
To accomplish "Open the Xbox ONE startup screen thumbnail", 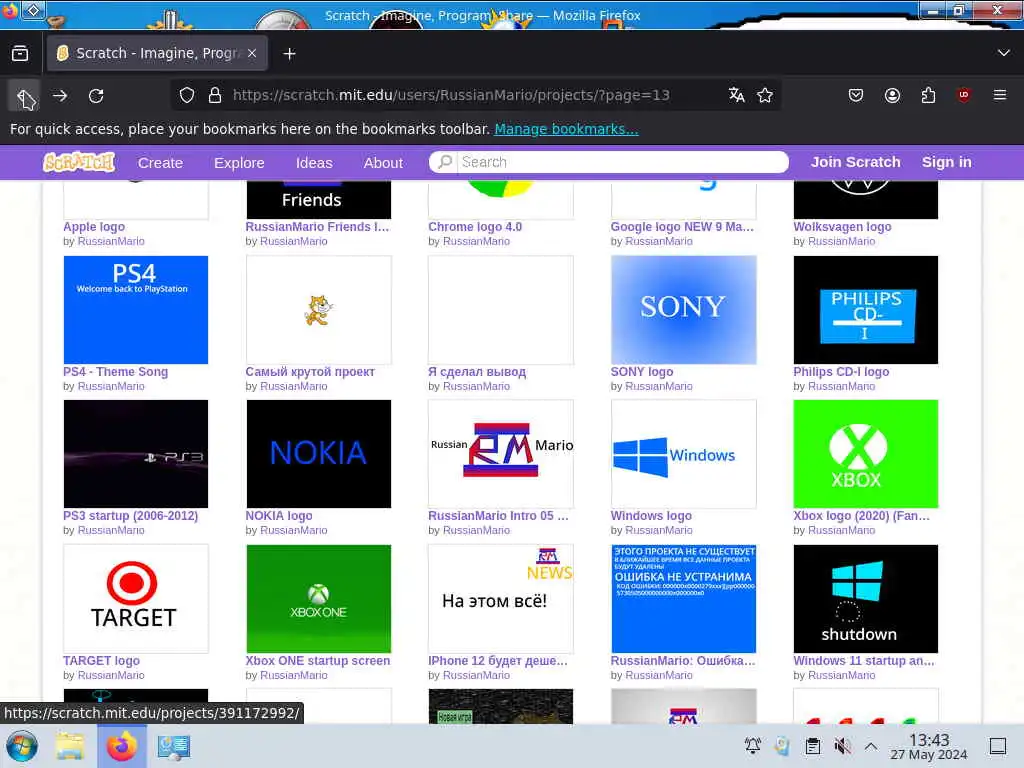I will pyautogui.click(x=319, y=599).
